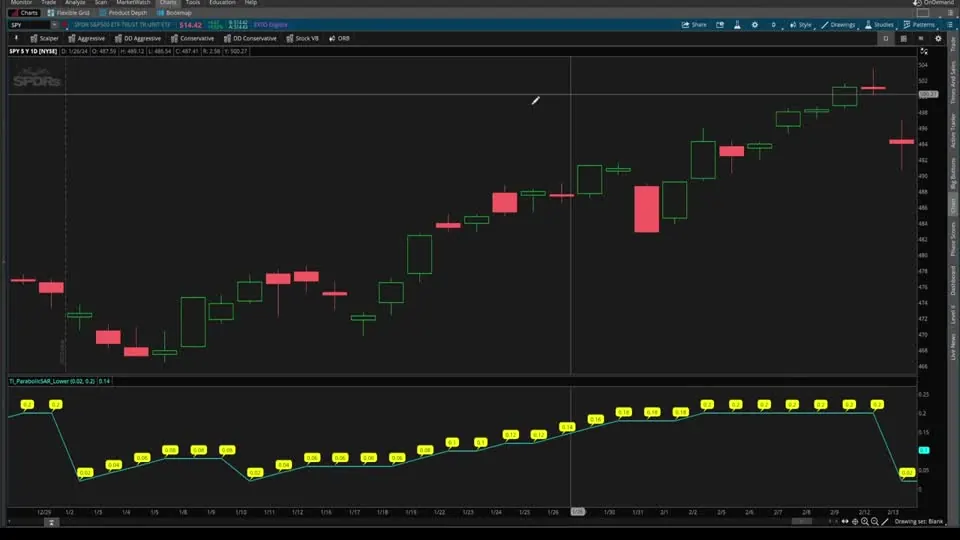Click the 514.42 last price value
Screen dimensions: 960x540
click(x=190, y=25)
